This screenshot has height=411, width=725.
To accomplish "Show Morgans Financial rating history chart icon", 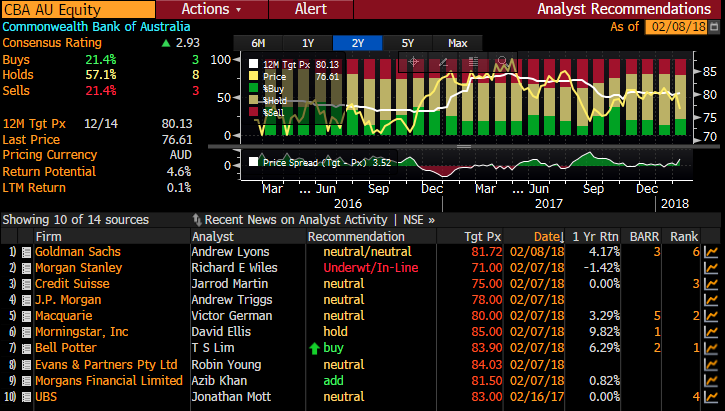I will (x=711, y=381).
